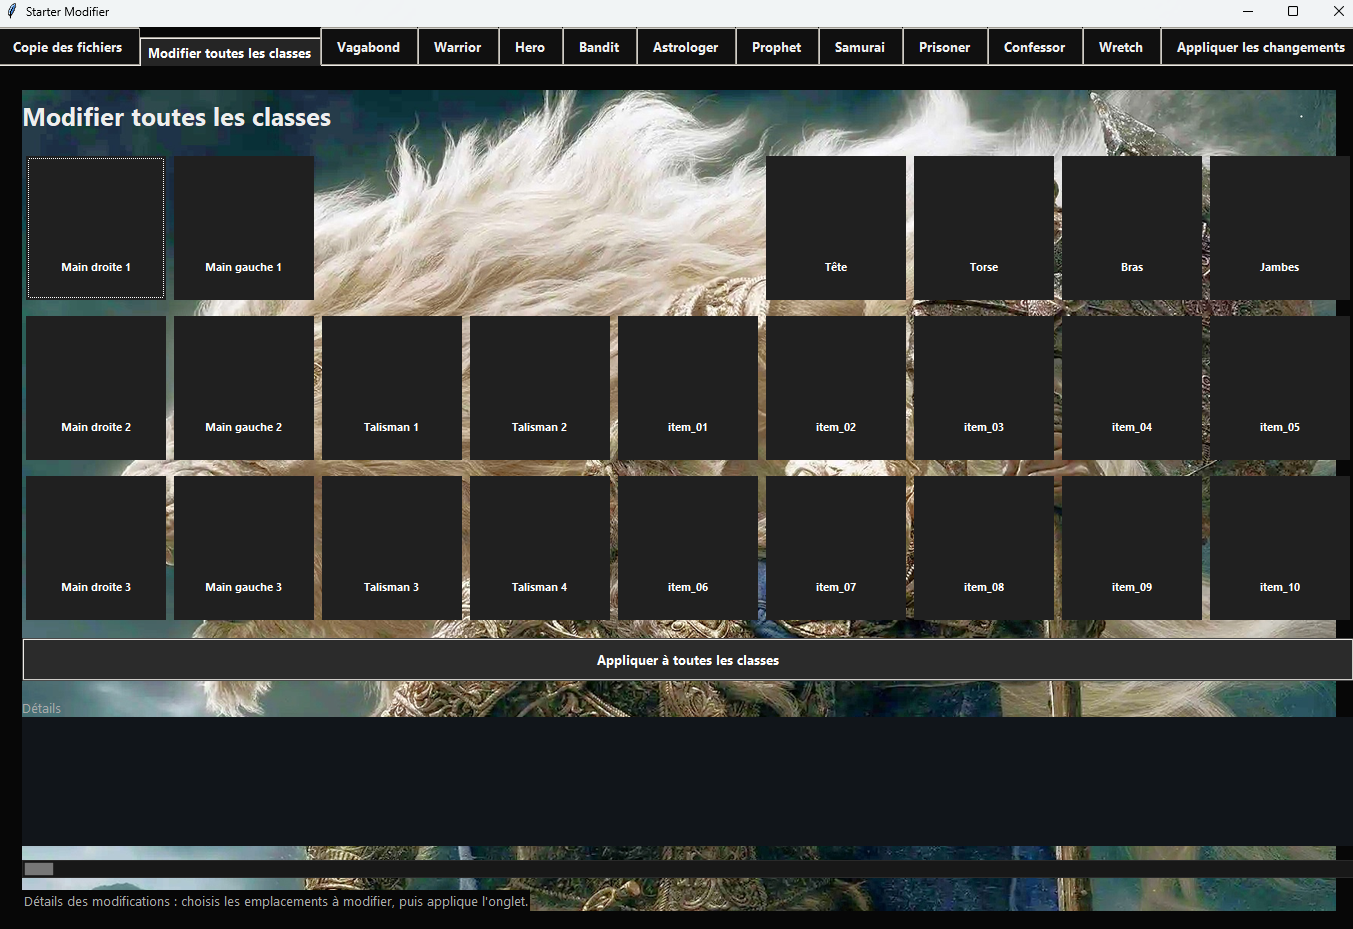Click the item_07 slot
Screen dimensions: 1353x929
click(x=836, y=548)
